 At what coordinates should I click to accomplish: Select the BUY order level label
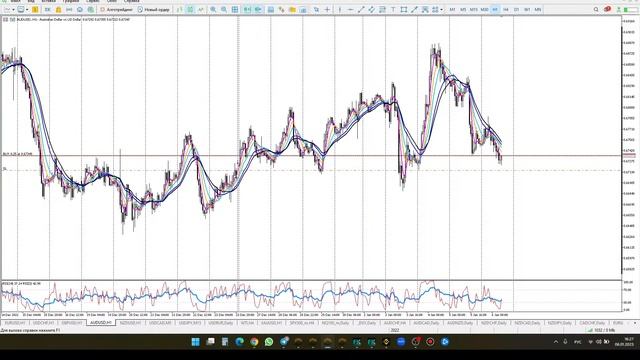(18, 154)
